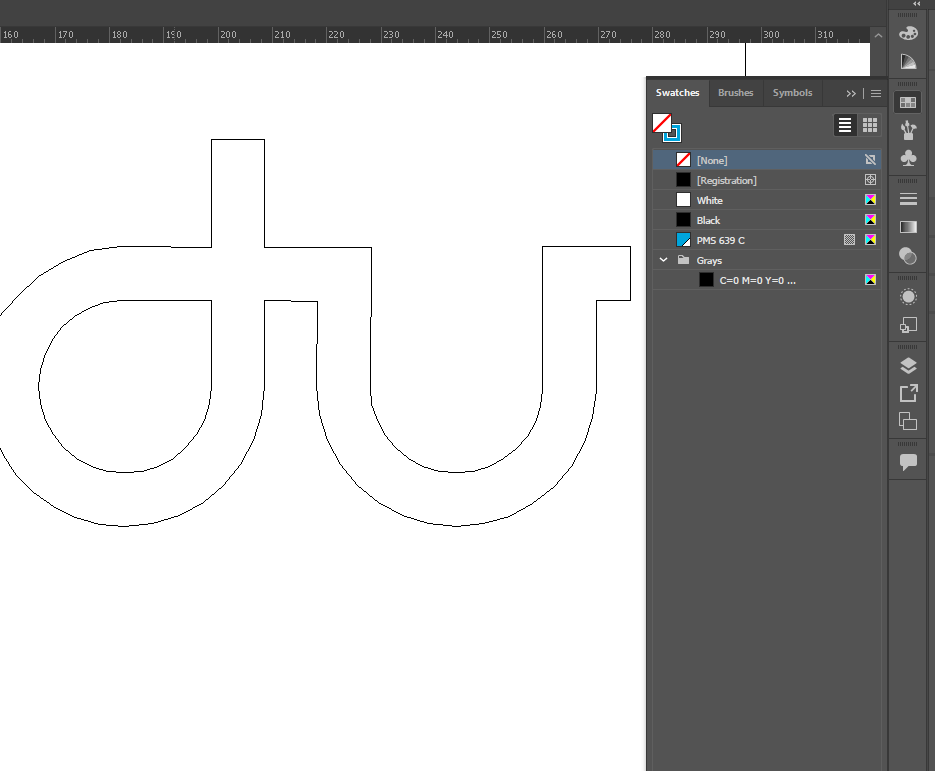This screenshot has width=935, height=771.
Task: Open the Gradient panel dock icon
Action: (x=908, y=227)
